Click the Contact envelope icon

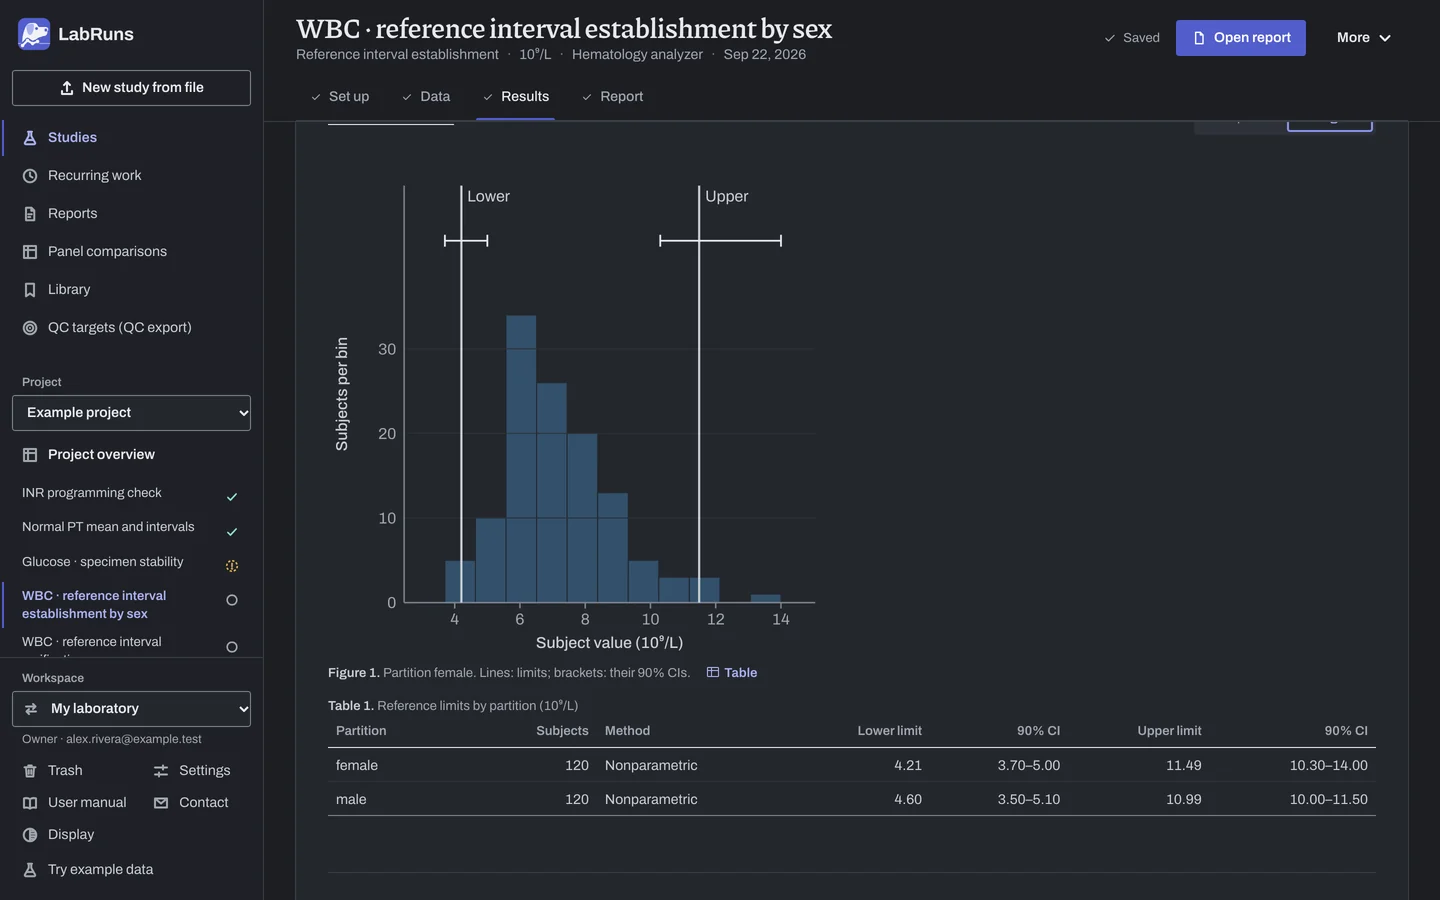(x=161, y=803)
